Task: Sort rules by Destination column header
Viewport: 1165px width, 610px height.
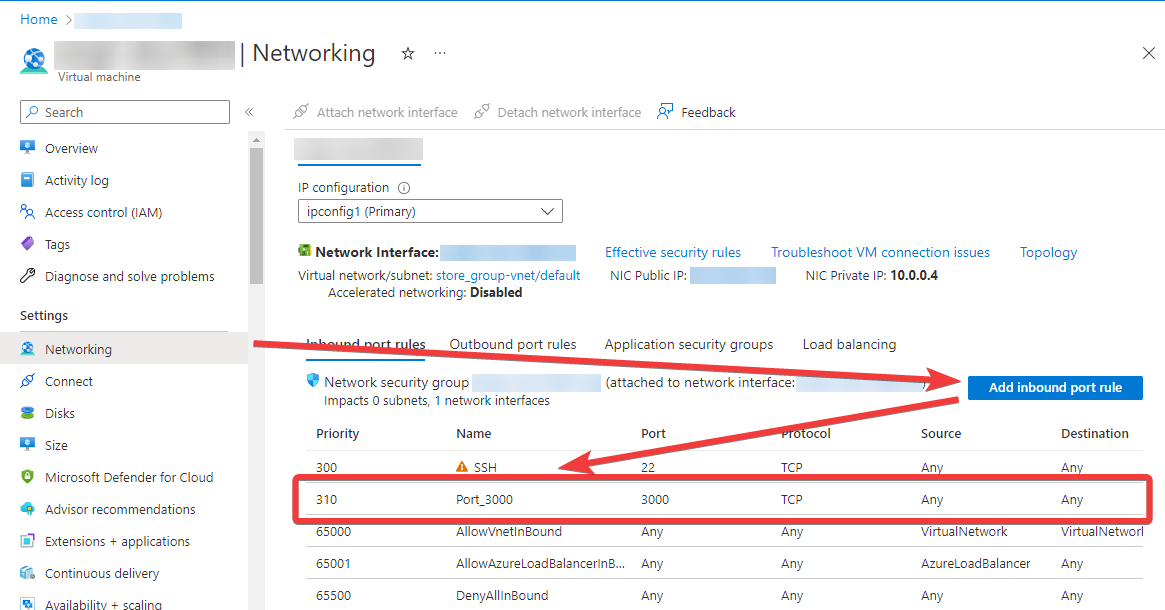Action: click(x=1094, y=433)
